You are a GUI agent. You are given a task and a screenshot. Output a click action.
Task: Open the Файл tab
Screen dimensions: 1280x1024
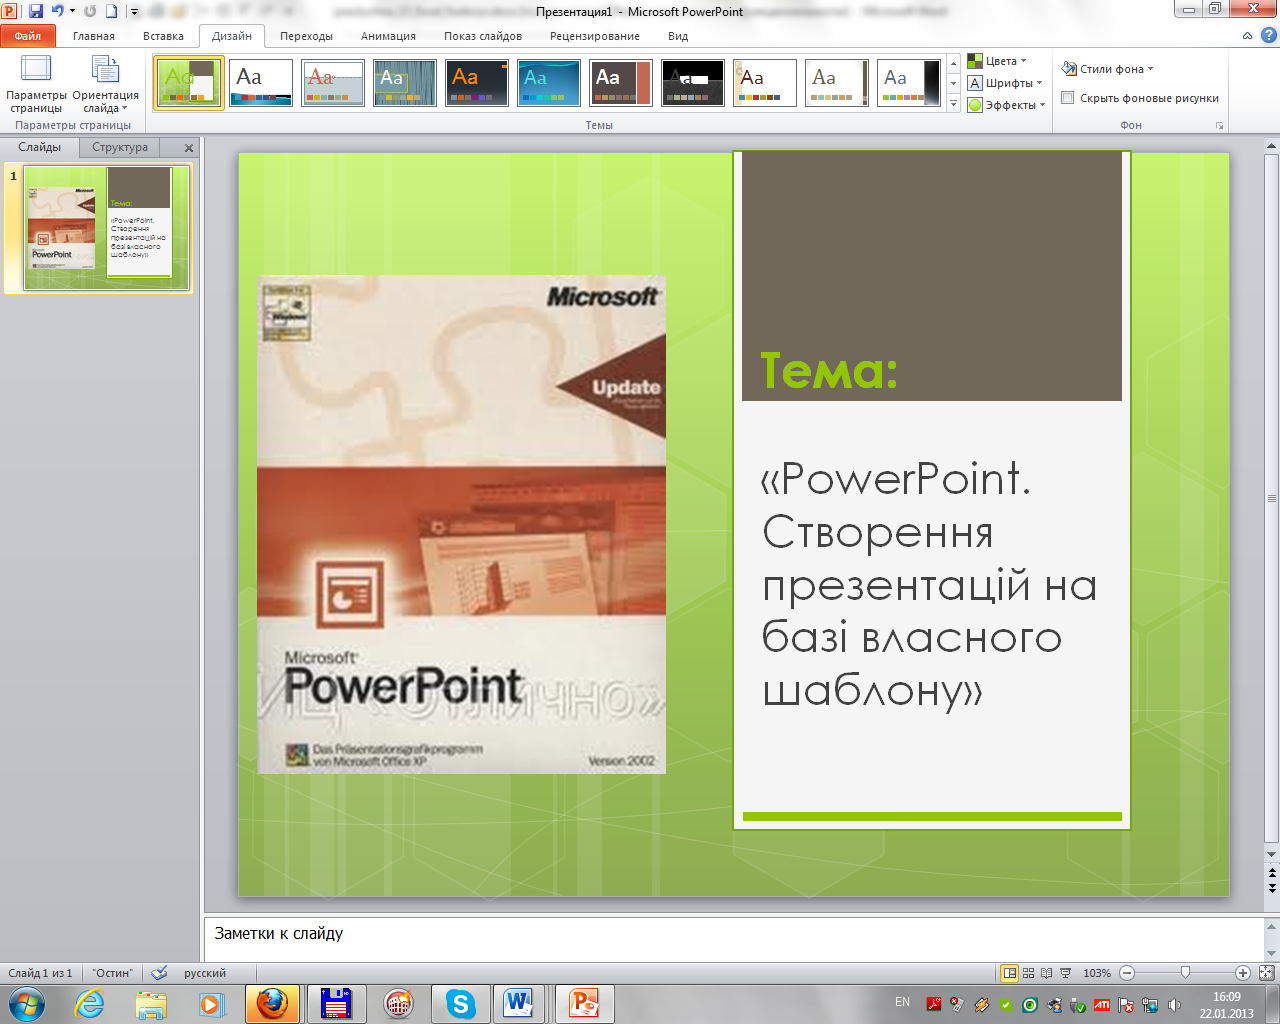pyautogui.click(x=28, y=36)
